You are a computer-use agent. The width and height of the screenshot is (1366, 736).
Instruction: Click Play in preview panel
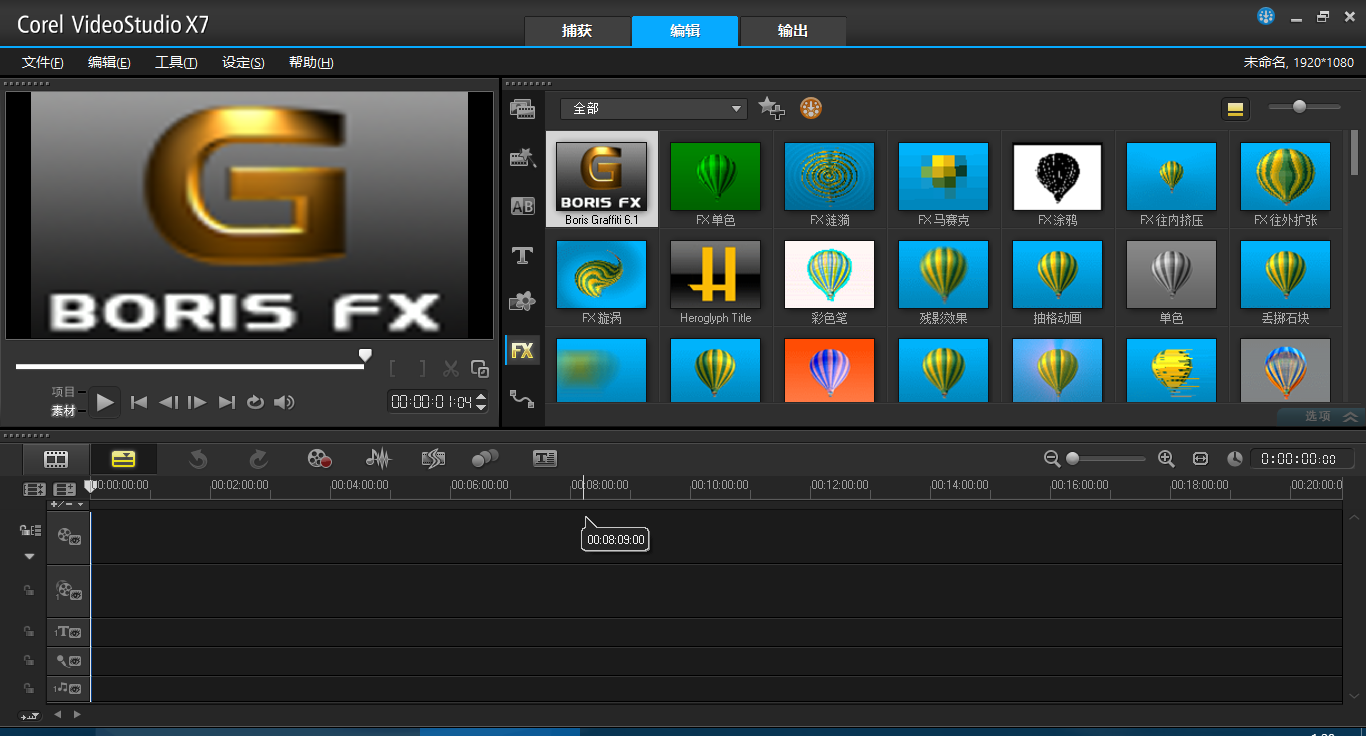click(106, 402)
